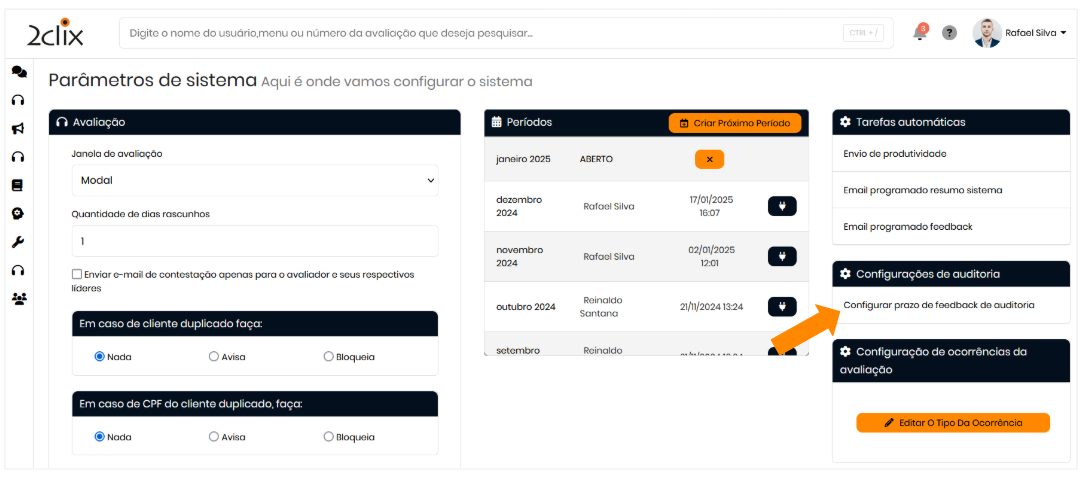
Task: Select Bloqueia for duplicated client CPF
Action: point(329,437)
